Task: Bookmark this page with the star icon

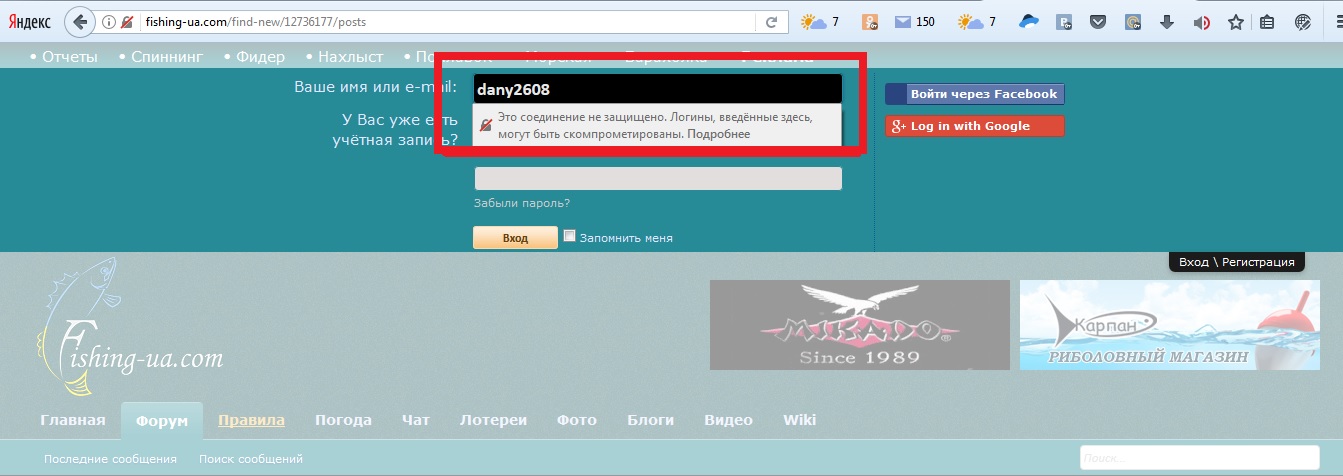Action: coord(1236,22)
